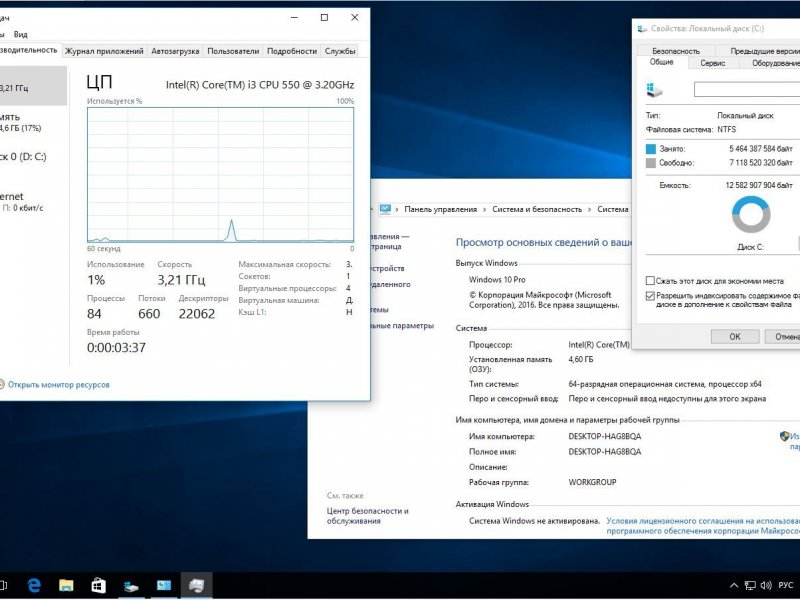Click the CPU usage graph
Image resolution: width=800 pixels, height=600 pixels.
[220, 174]
